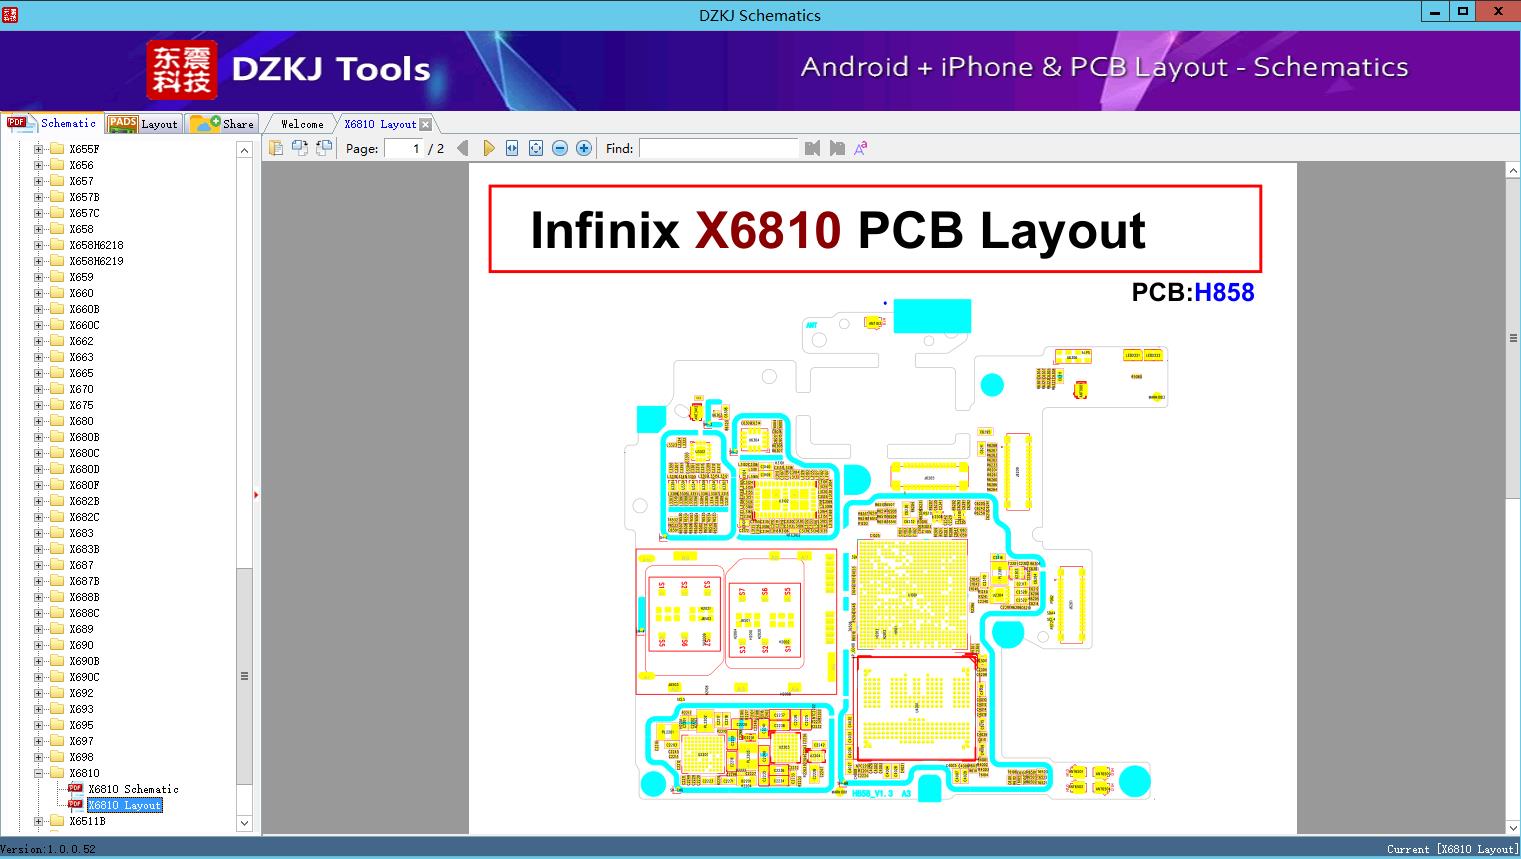Screen dimensions: 1521x859
Task: Select the X658H6219 folder
Action: click(96, 261)
